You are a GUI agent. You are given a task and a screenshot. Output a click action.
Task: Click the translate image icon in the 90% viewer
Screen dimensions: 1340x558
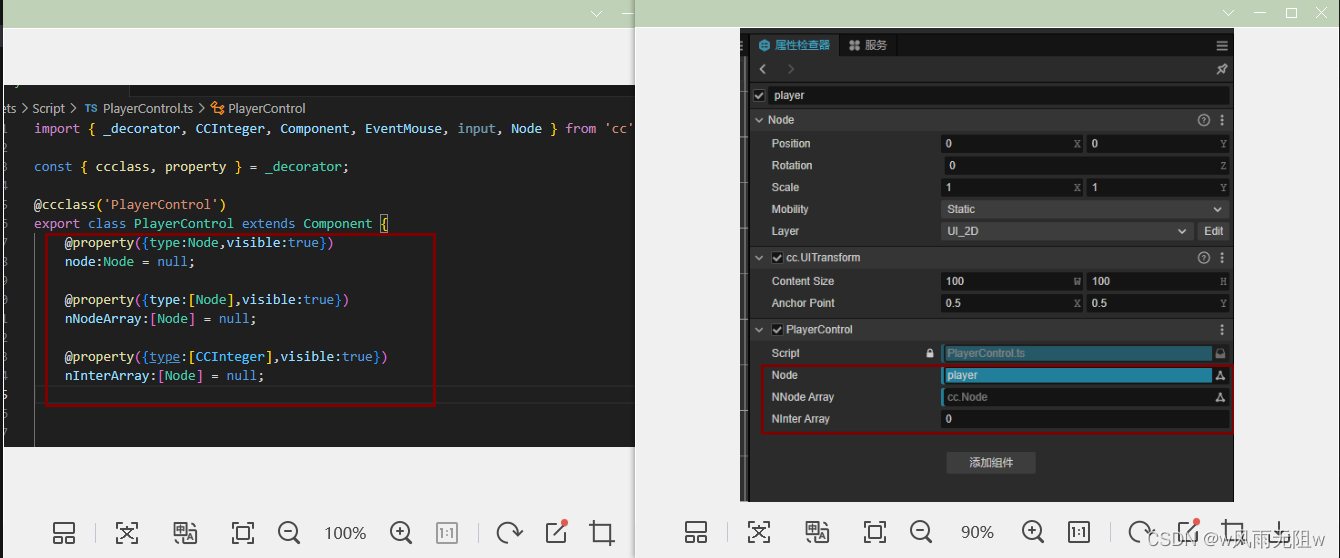(817, 532)
